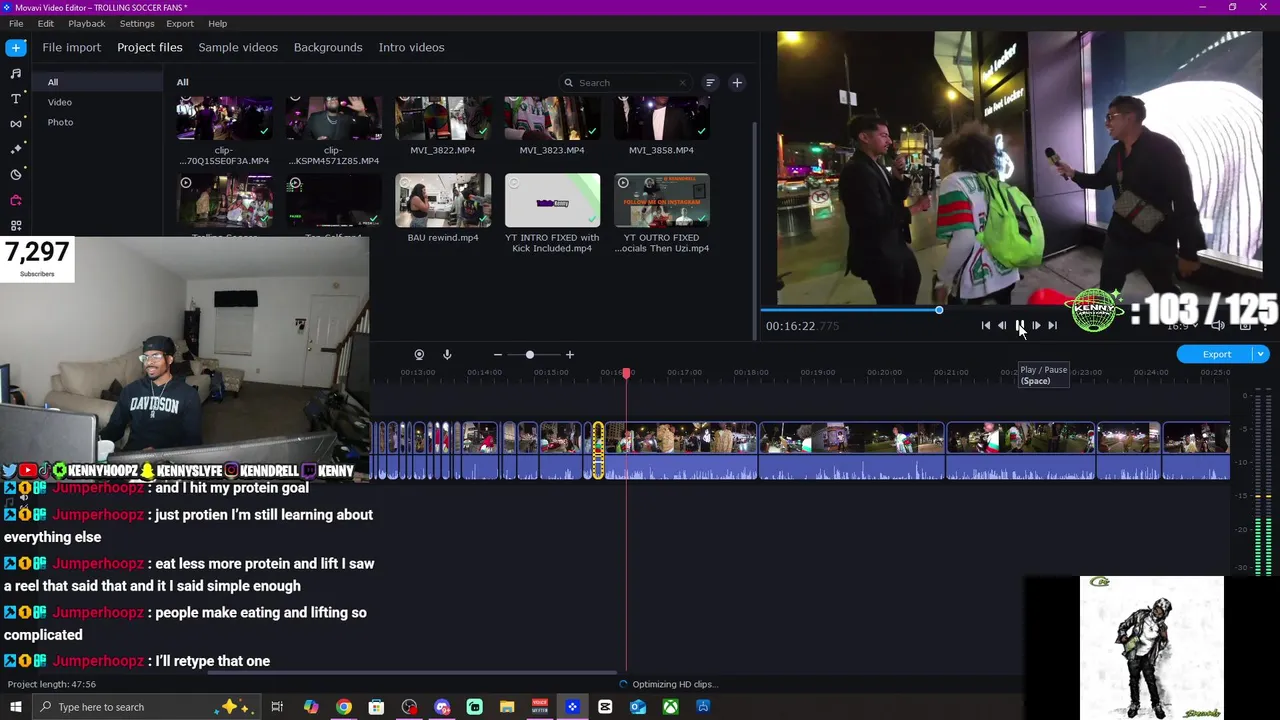Switch to the Sample videos tab

(238, 47)
